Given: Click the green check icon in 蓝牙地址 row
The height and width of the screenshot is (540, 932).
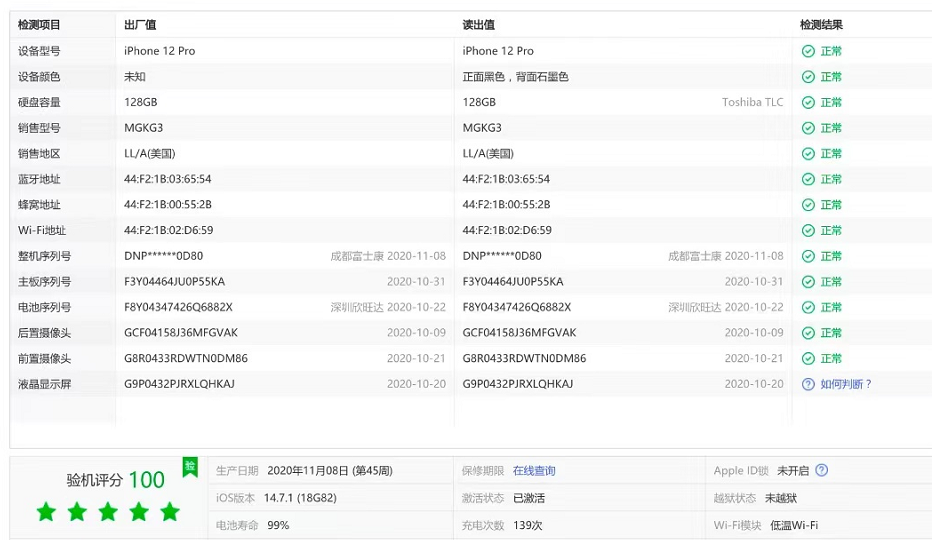Looking at the screenshot, I should 808,179.
